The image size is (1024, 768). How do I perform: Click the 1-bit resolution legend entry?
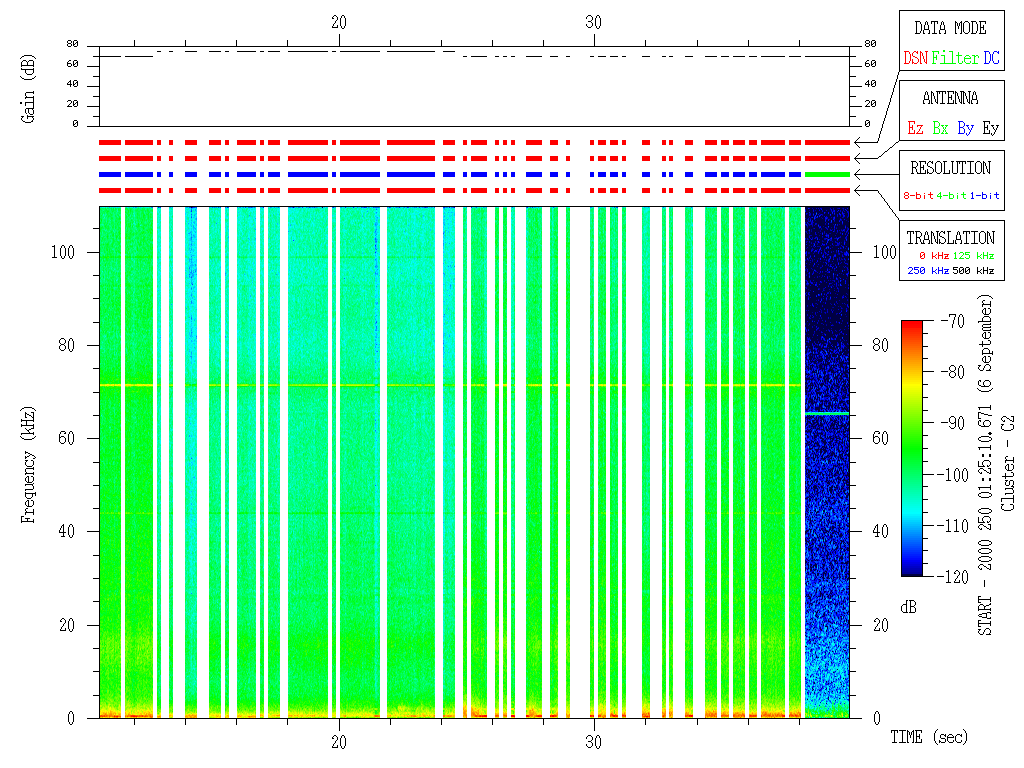pos(985,196)
